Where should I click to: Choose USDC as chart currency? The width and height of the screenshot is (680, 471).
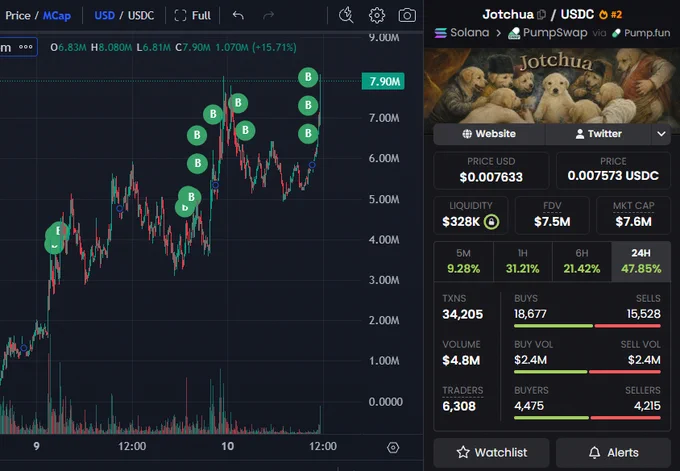tap(141, 16)
